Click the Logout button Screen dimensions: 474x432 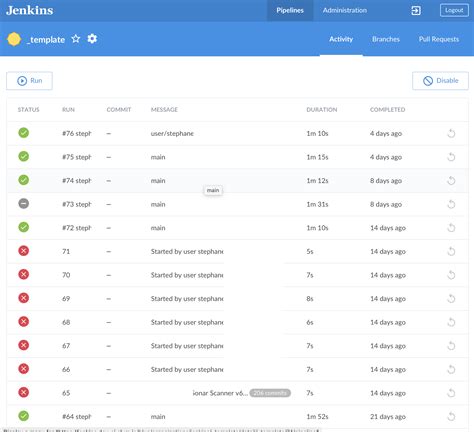tap(454, 10)
